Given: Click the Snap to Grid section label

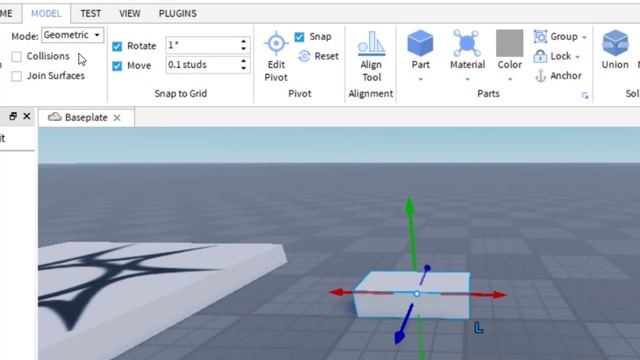Looking at the screenshot, I should click(x=181, y=93).
